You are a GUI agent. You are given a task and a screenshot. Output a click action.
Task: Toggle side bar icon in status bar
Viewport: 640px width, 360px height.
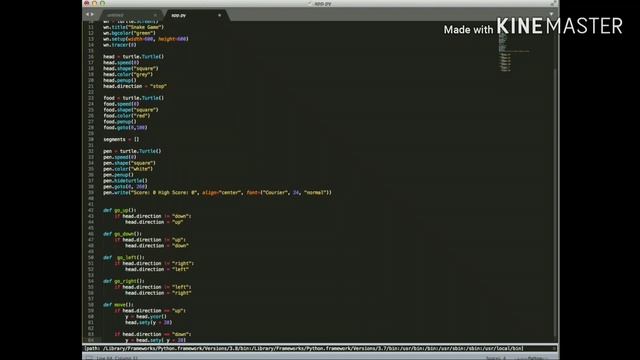(x=89, y=358)
